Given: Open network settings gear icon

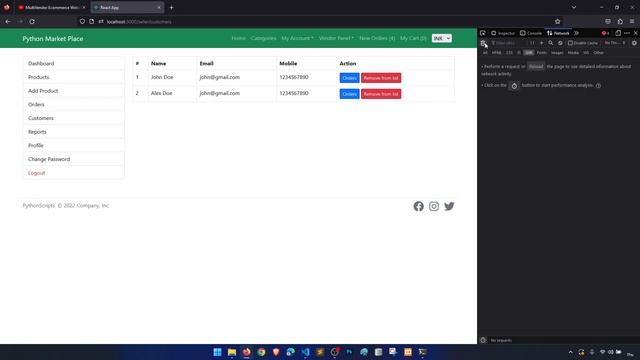Looking at the screenshot, I should click(634, 43).
